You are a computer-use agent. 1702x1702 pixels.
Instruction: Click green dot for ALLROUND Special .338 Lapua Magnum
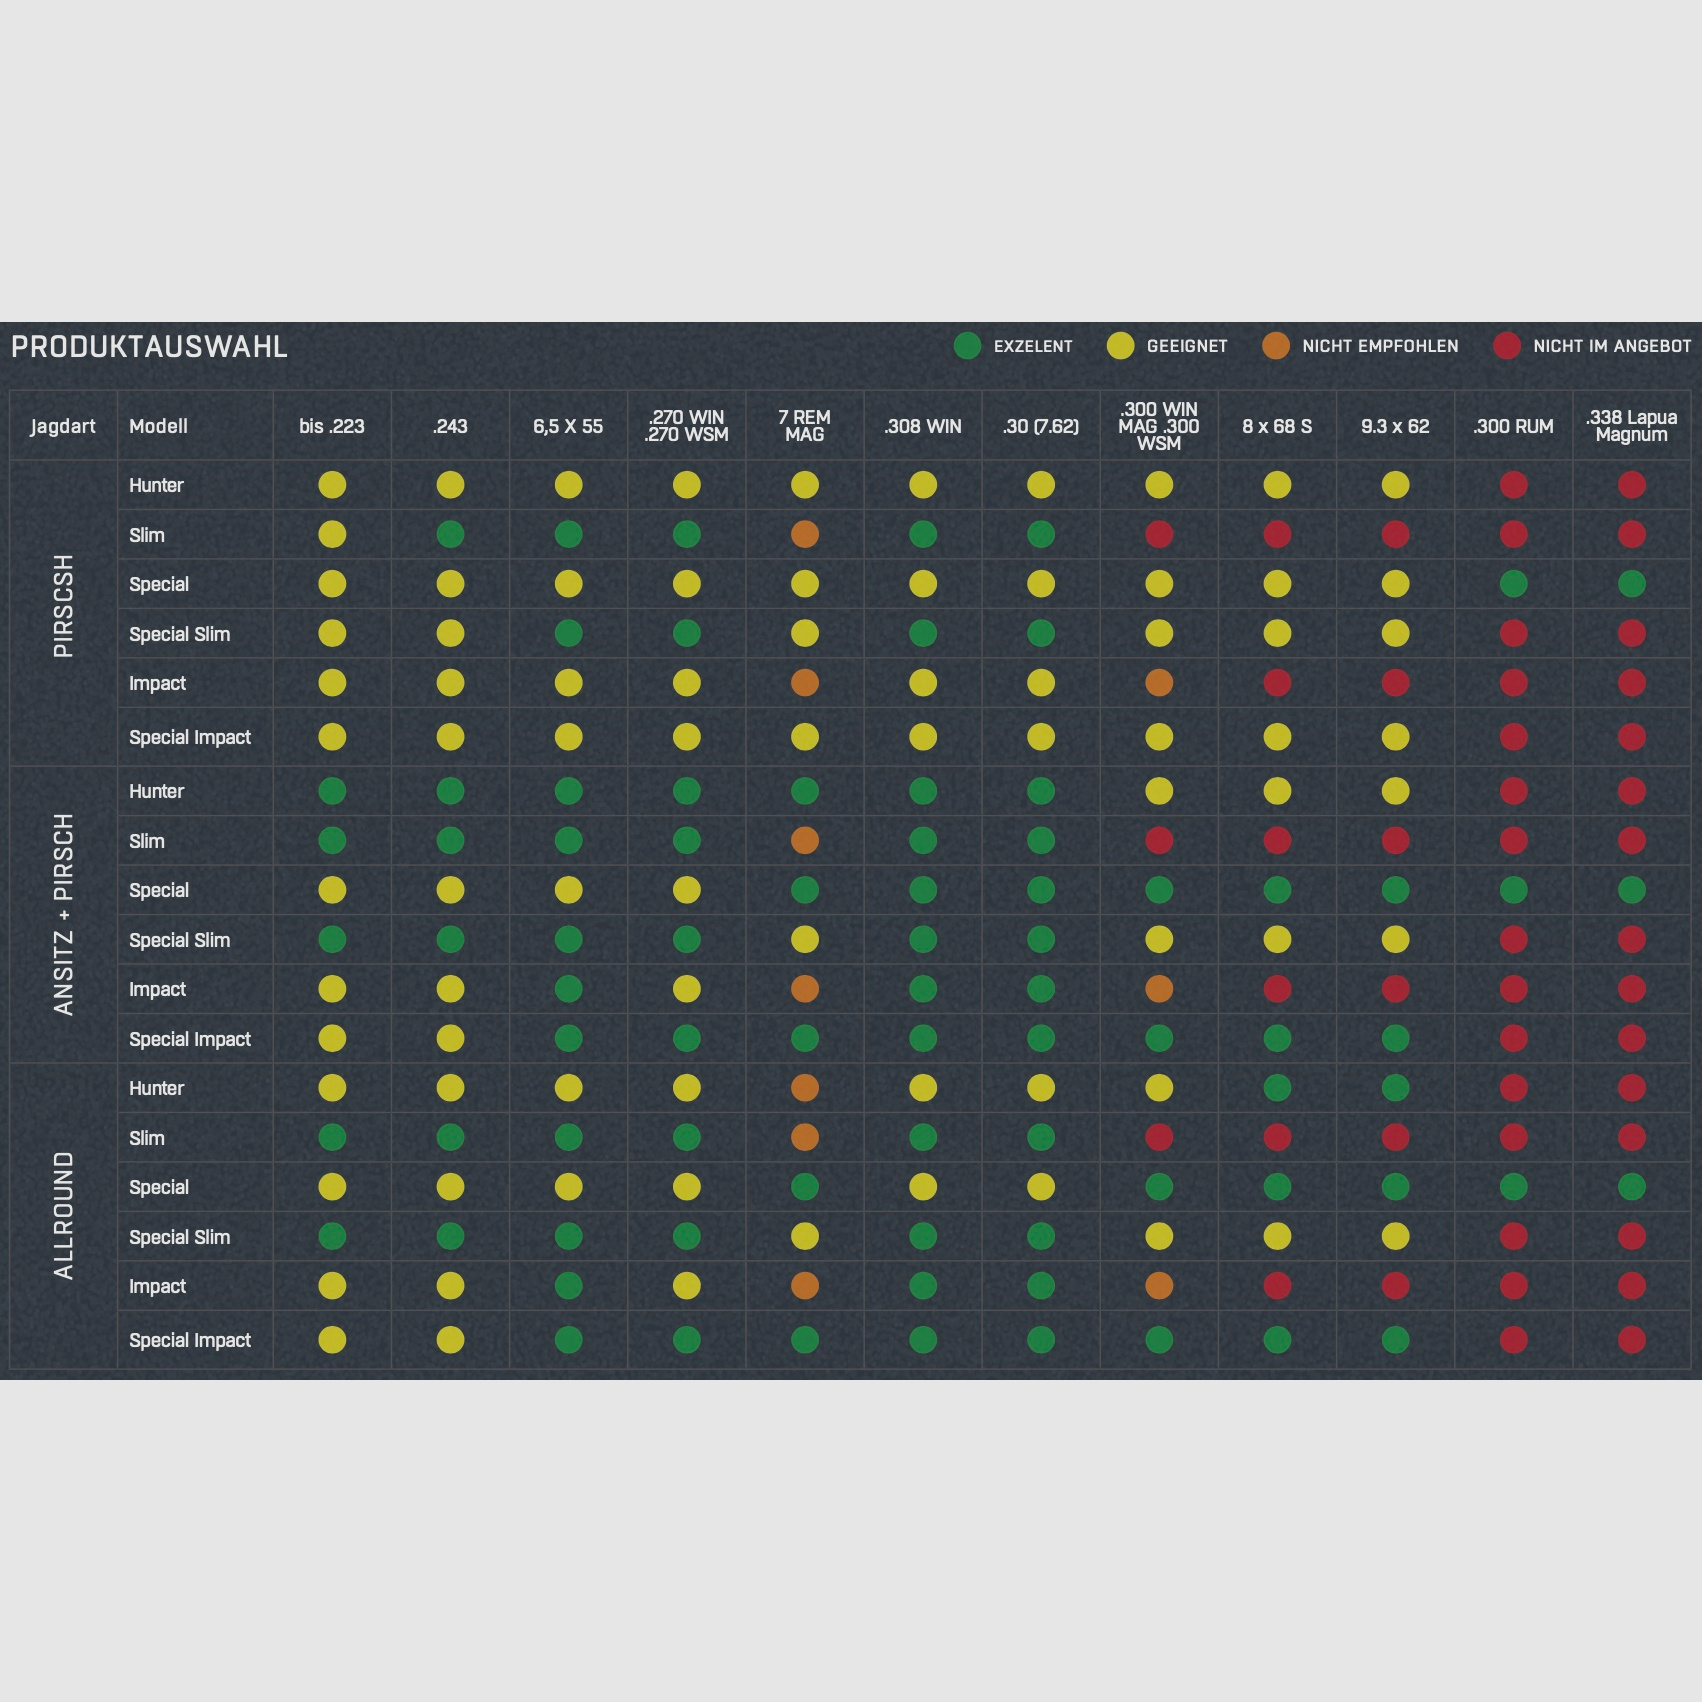point(1631,1187)
